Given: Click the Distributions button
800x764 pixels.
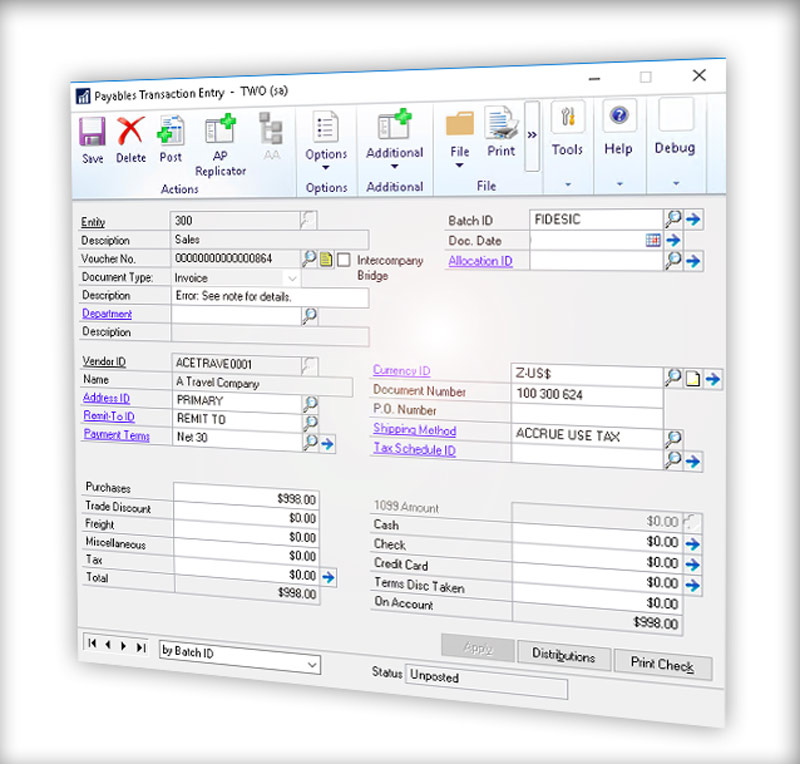Looking at the screenshot, I should 564,655.
